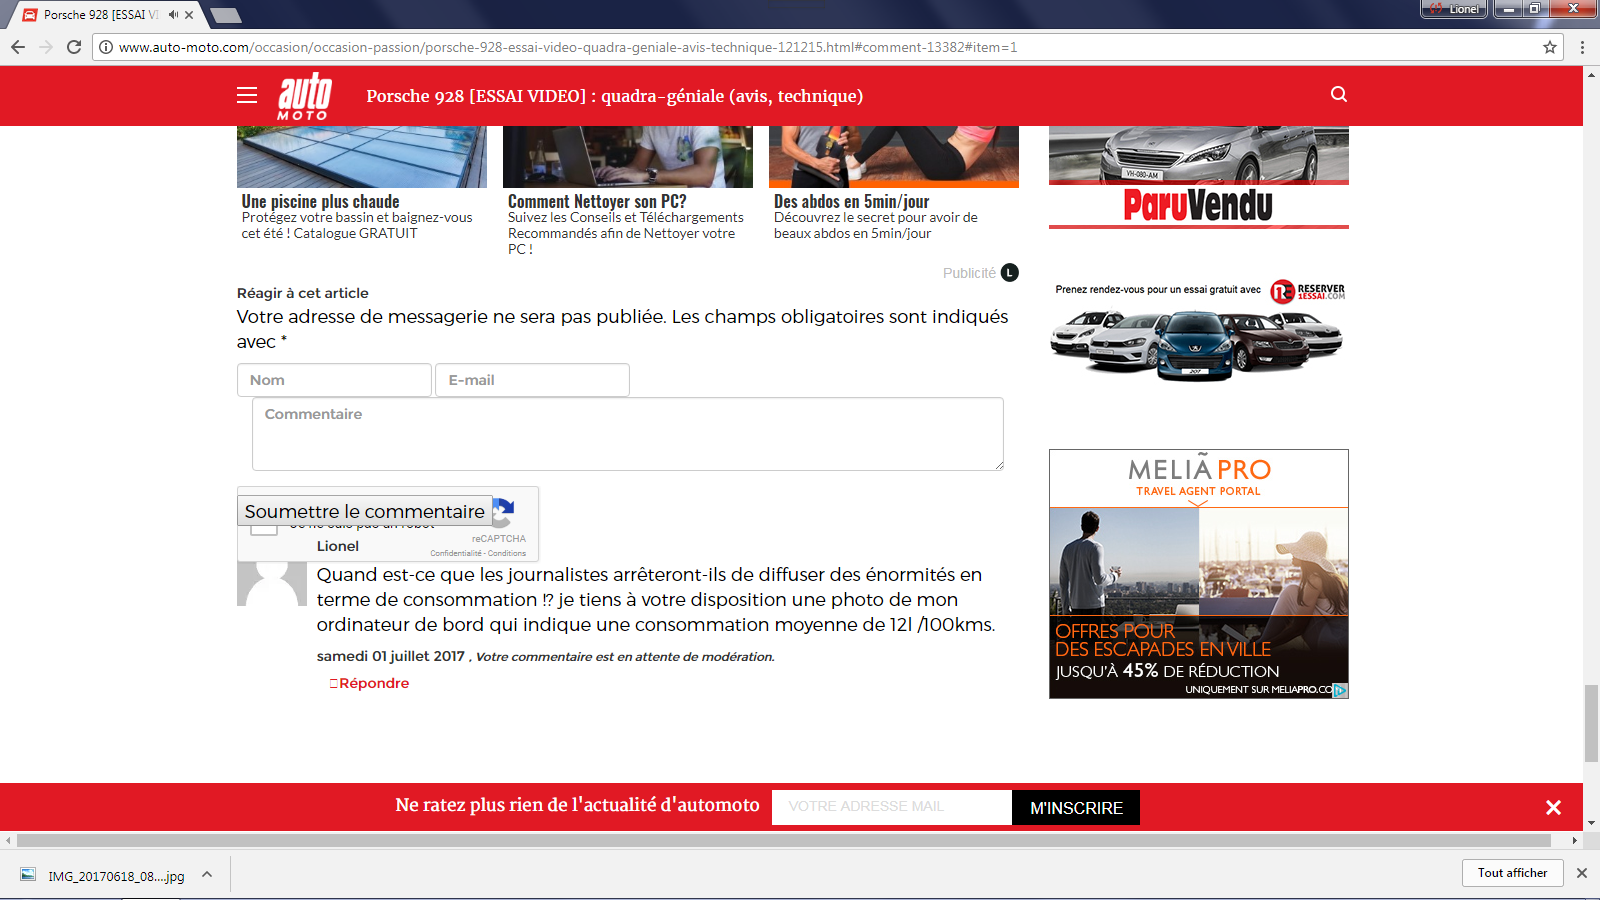Click the article title in the red header

tap(614, 96)
